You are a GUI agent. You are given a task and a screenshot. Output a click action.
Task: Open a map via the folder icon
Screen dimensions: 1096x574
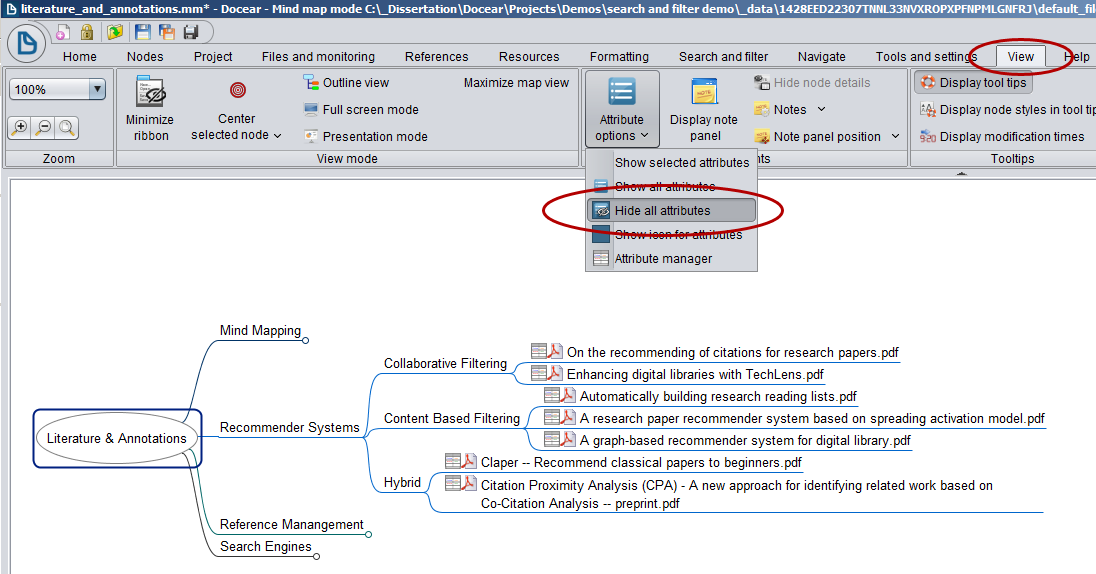tap(115, 32)
